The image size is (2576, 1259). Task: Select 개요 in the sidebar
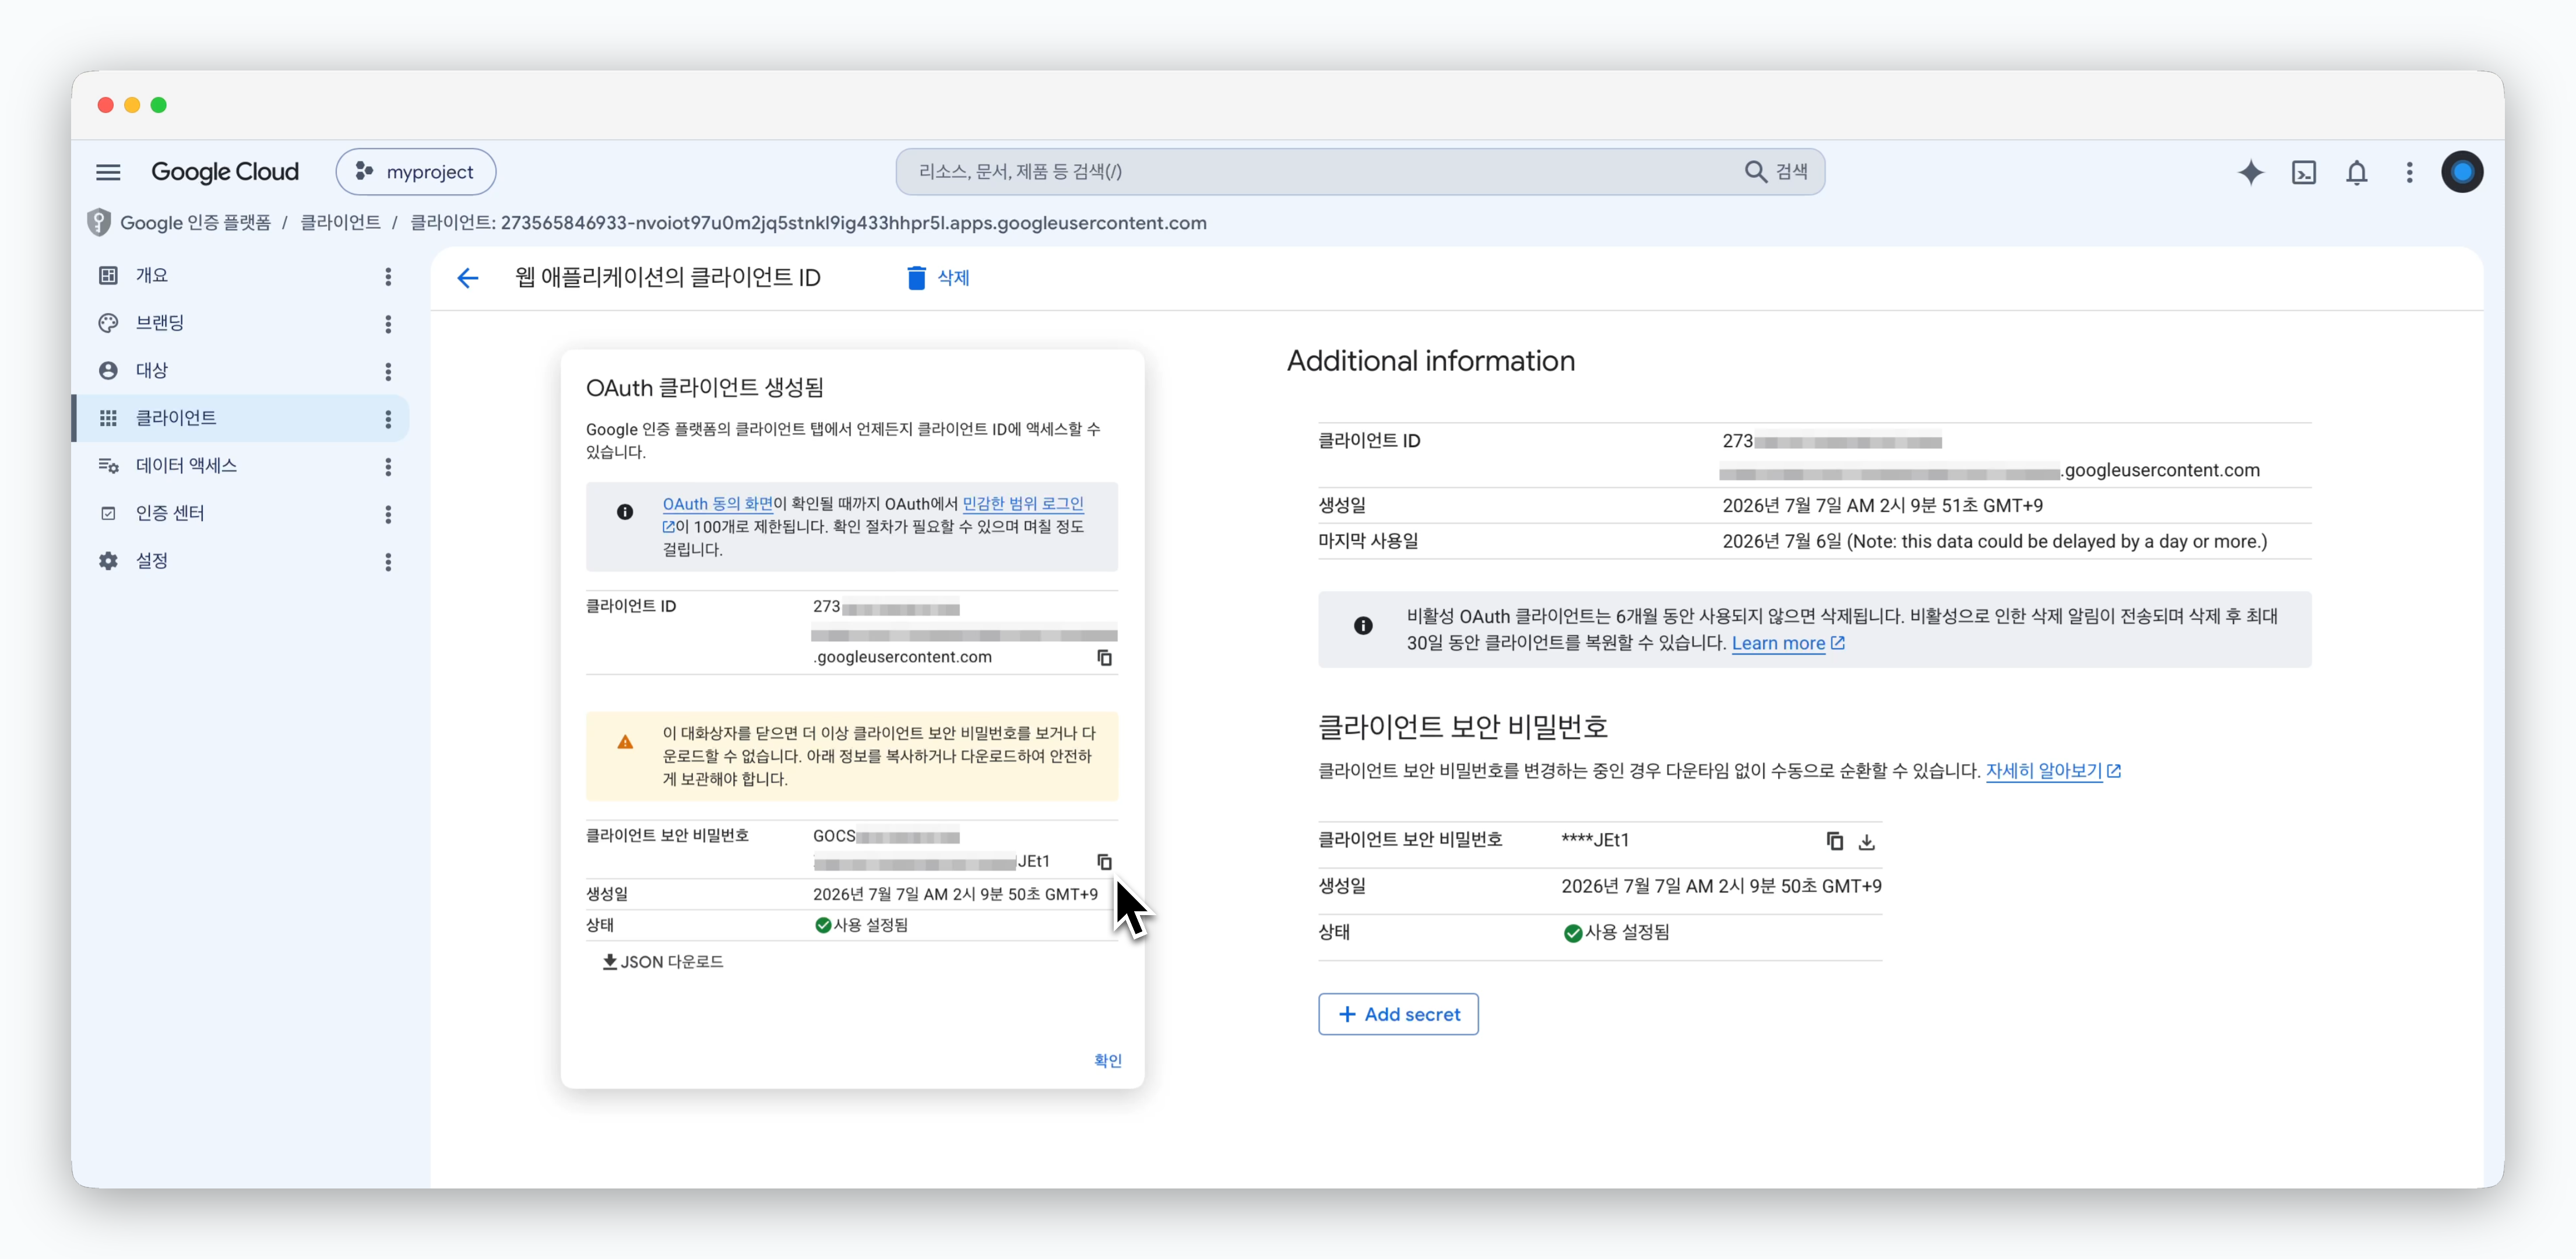(151, 275)
